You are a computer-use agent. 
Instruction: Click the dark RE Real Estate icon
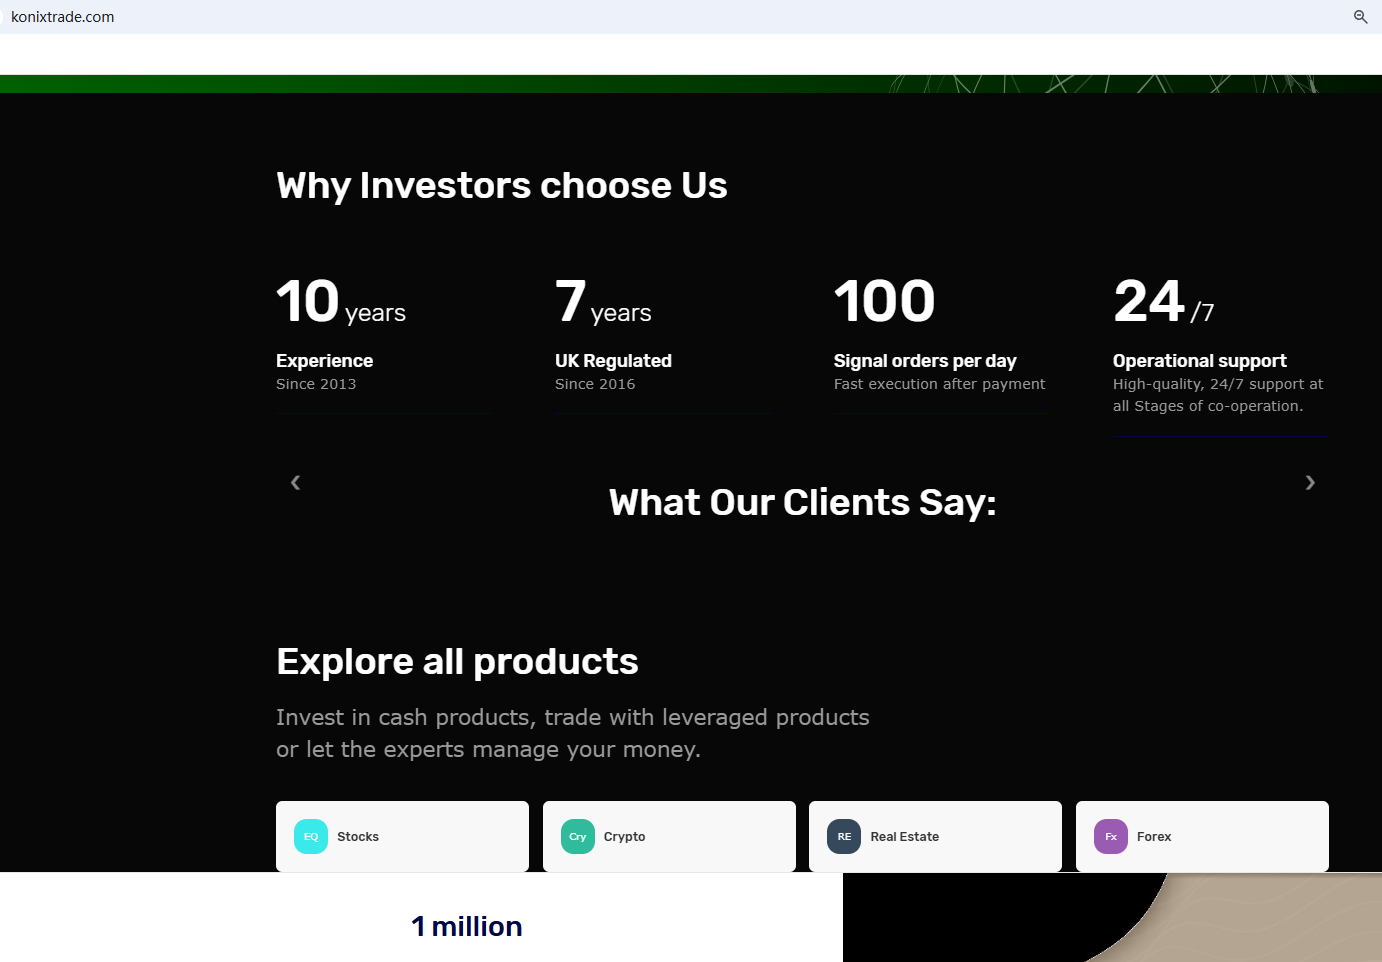(844, 837)
